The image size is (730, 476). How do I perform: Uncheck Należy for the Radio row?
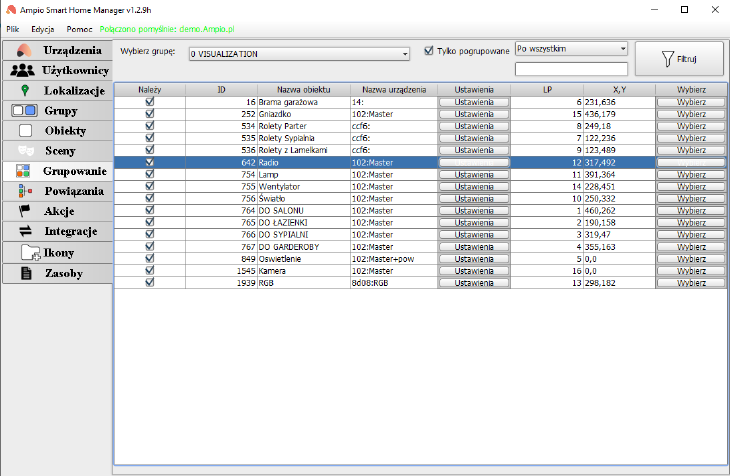(x=149, y=162)
